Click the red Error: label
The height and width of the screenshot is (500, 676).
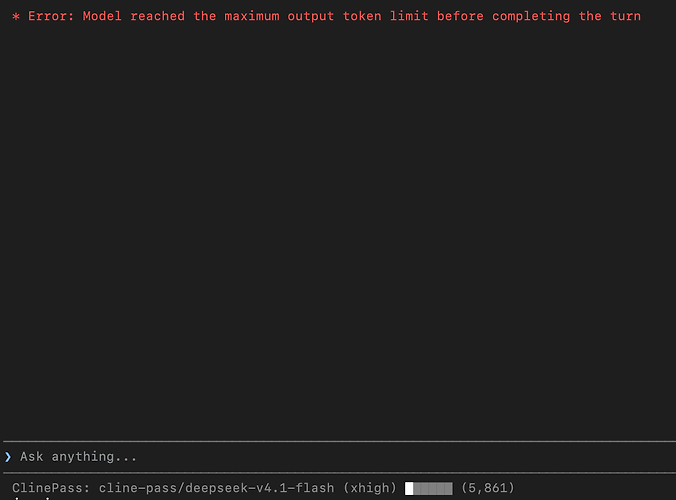click(x=51, y=16)
